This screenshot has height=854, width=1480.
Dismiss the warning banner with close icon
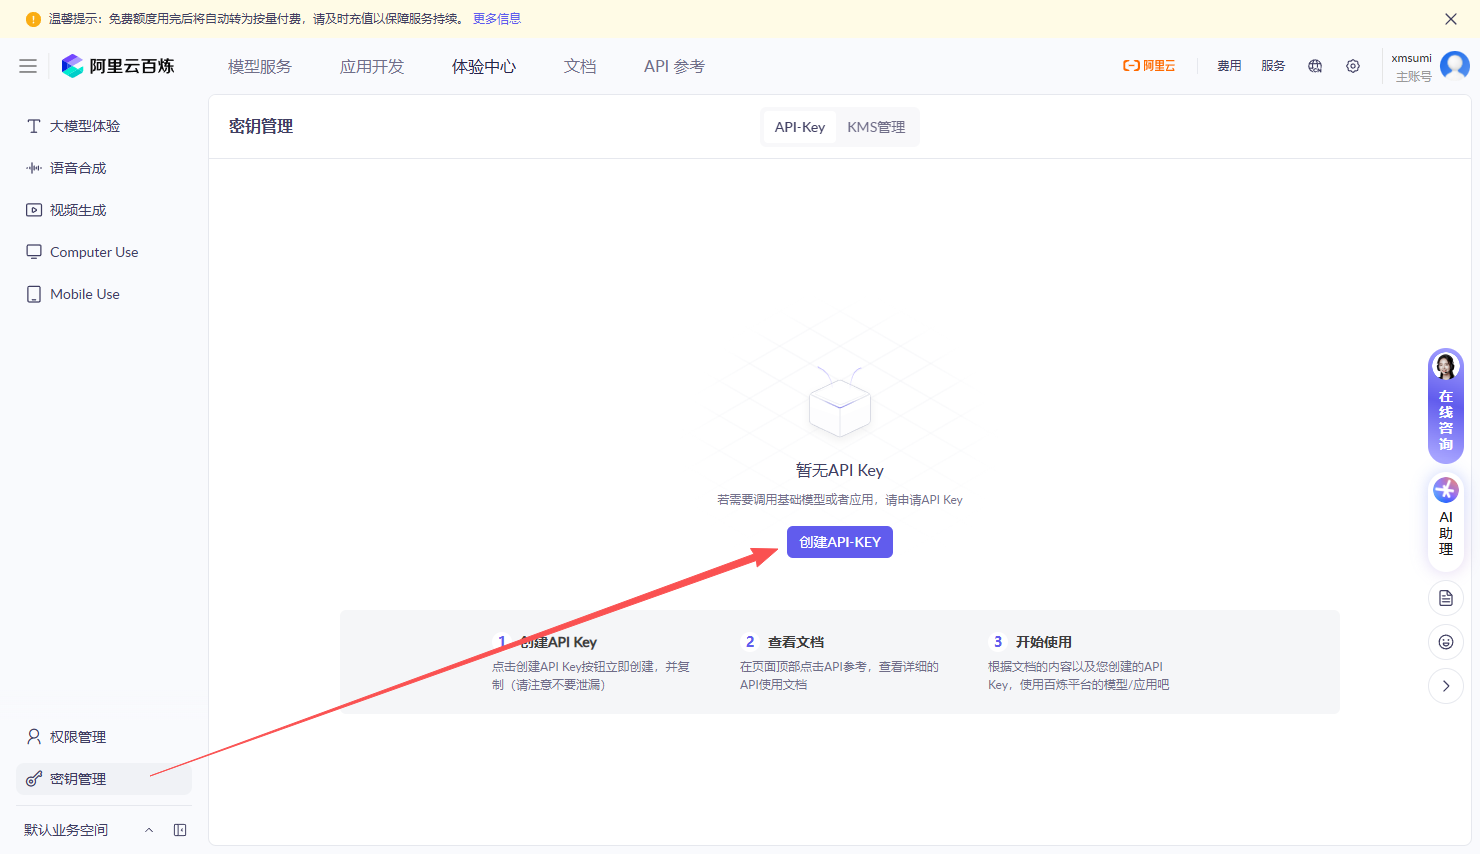click(1451, 19)
